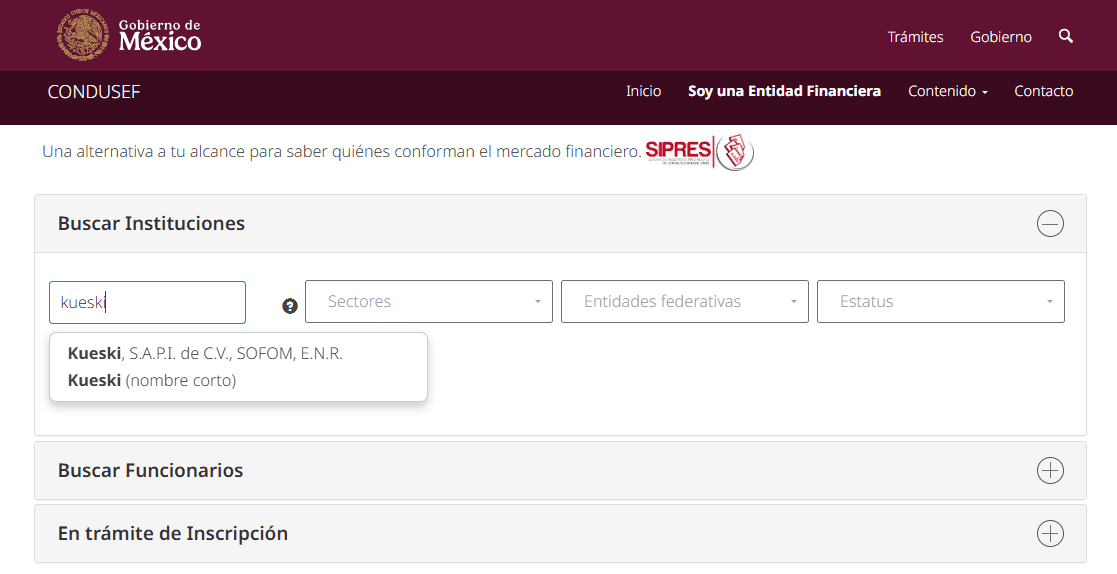Open the Contacto page
Image resolution: width=1117 pixels, height=574 pixels.
[x=1043, y=91]
